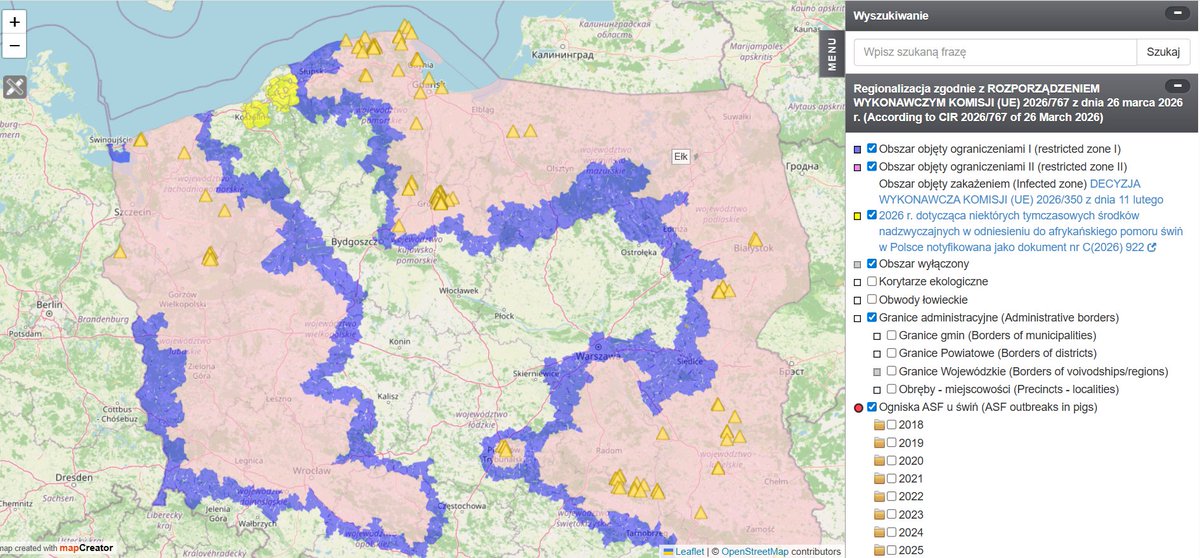Click the mapCreator logo link
Screen dimensions: 1200x558
coord(86,548)
